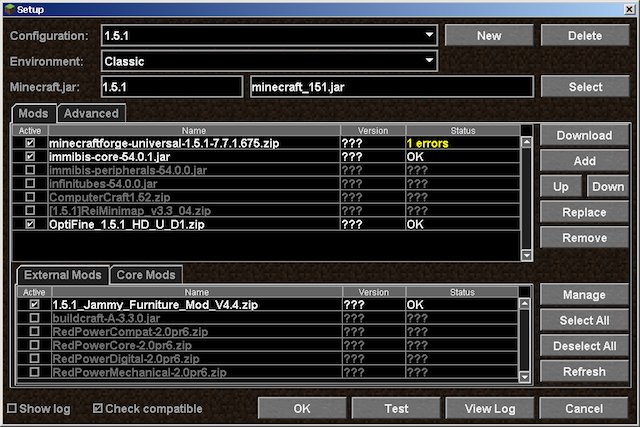Enable buildcraft-A-3.3.0.jar checkbox

(x=35, y=318)
